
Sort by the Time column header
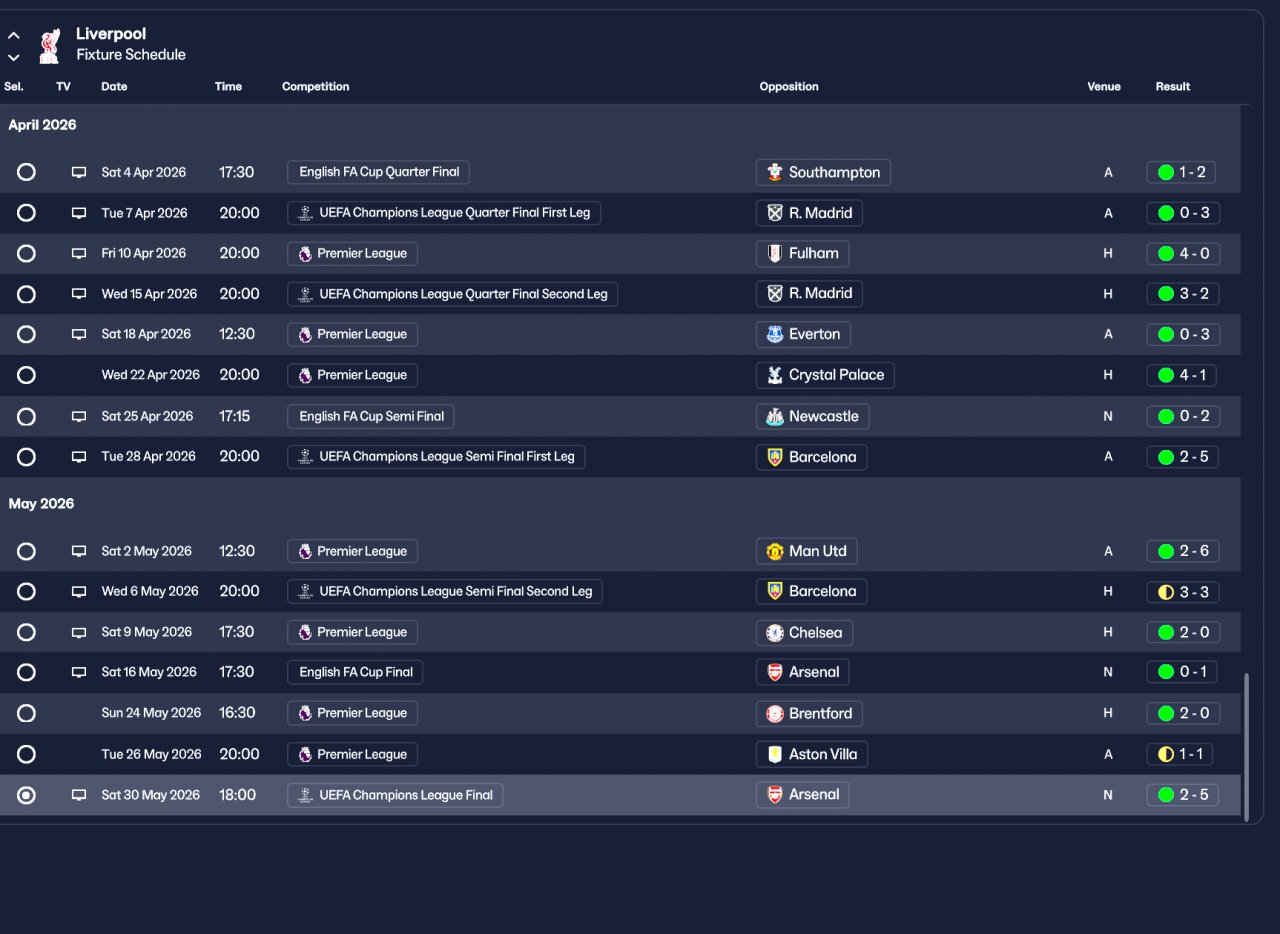pyautogui.click(x=228, y=87)
